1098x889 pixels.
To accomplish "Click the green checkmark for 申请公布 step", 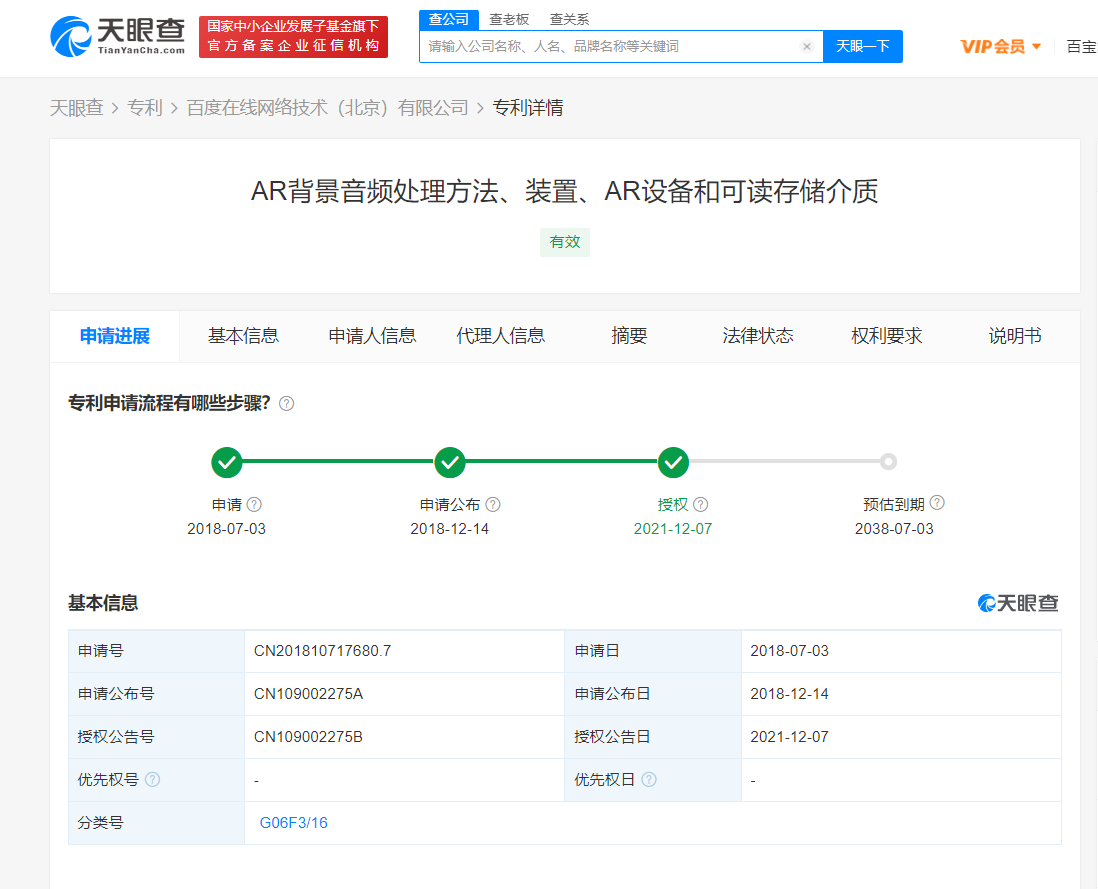I will 450,462.
